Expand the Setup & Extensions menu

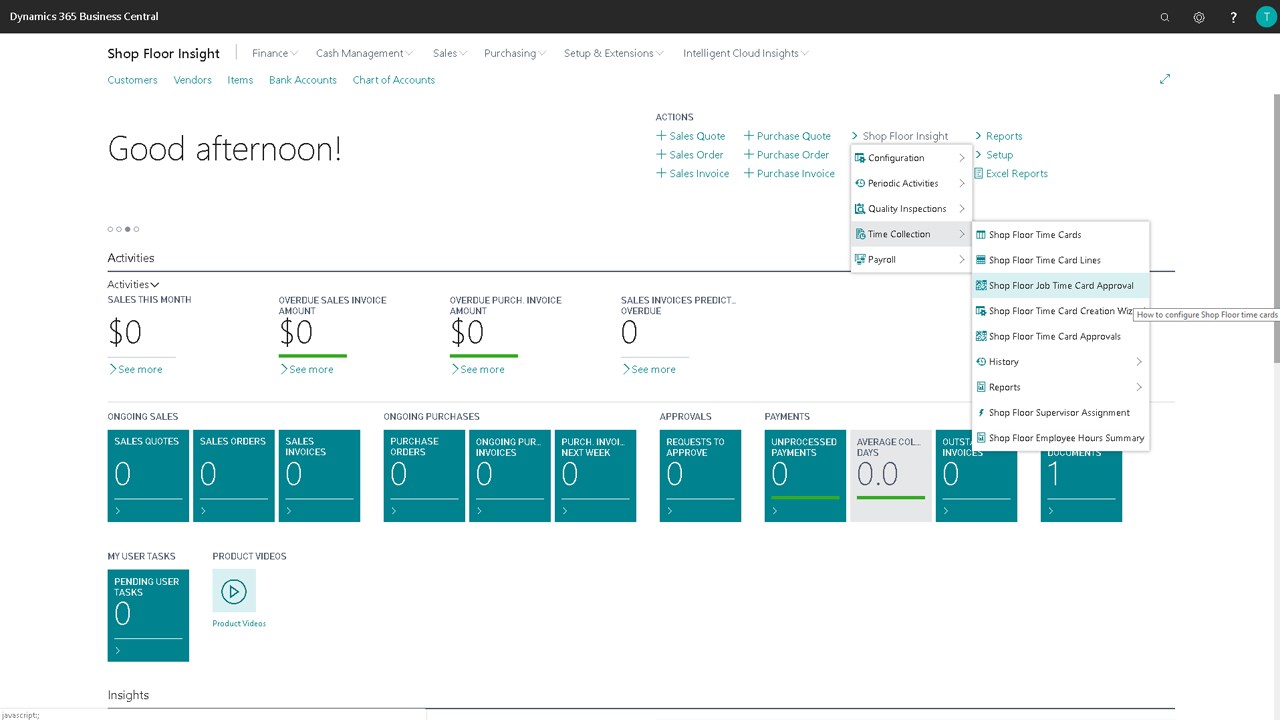[614, 53]
